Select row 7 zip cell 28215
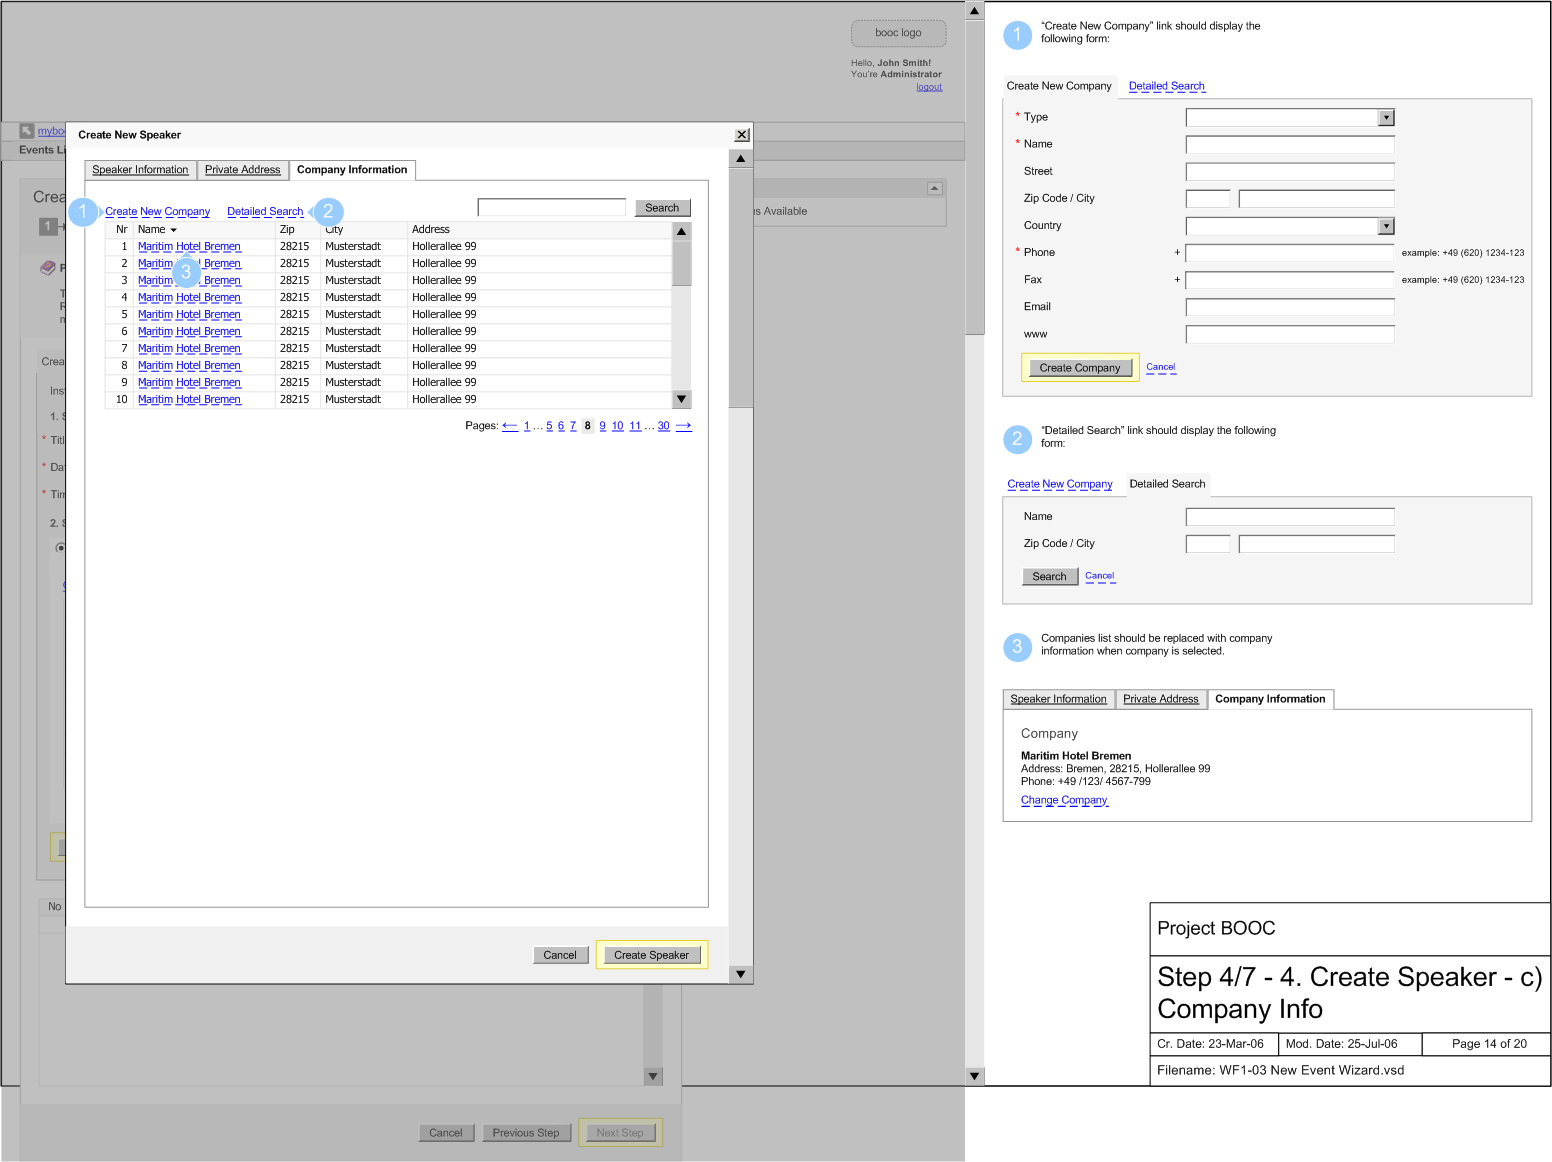 [x=295, y=349]
